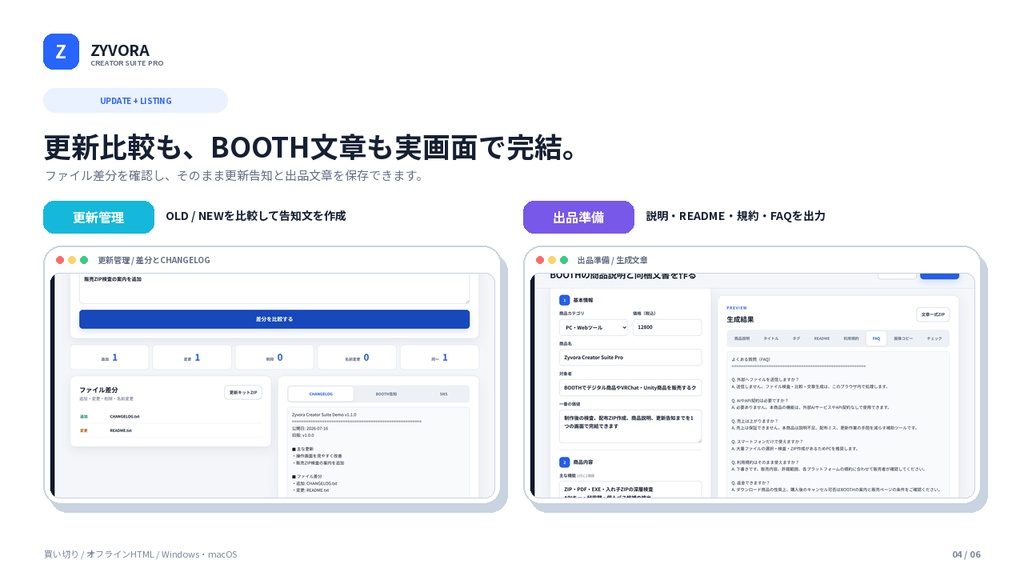The width and height of the screenshot is (1024, 576).
Task: Switch to the CHANGELOG tab
Action: tap(321, 394)
